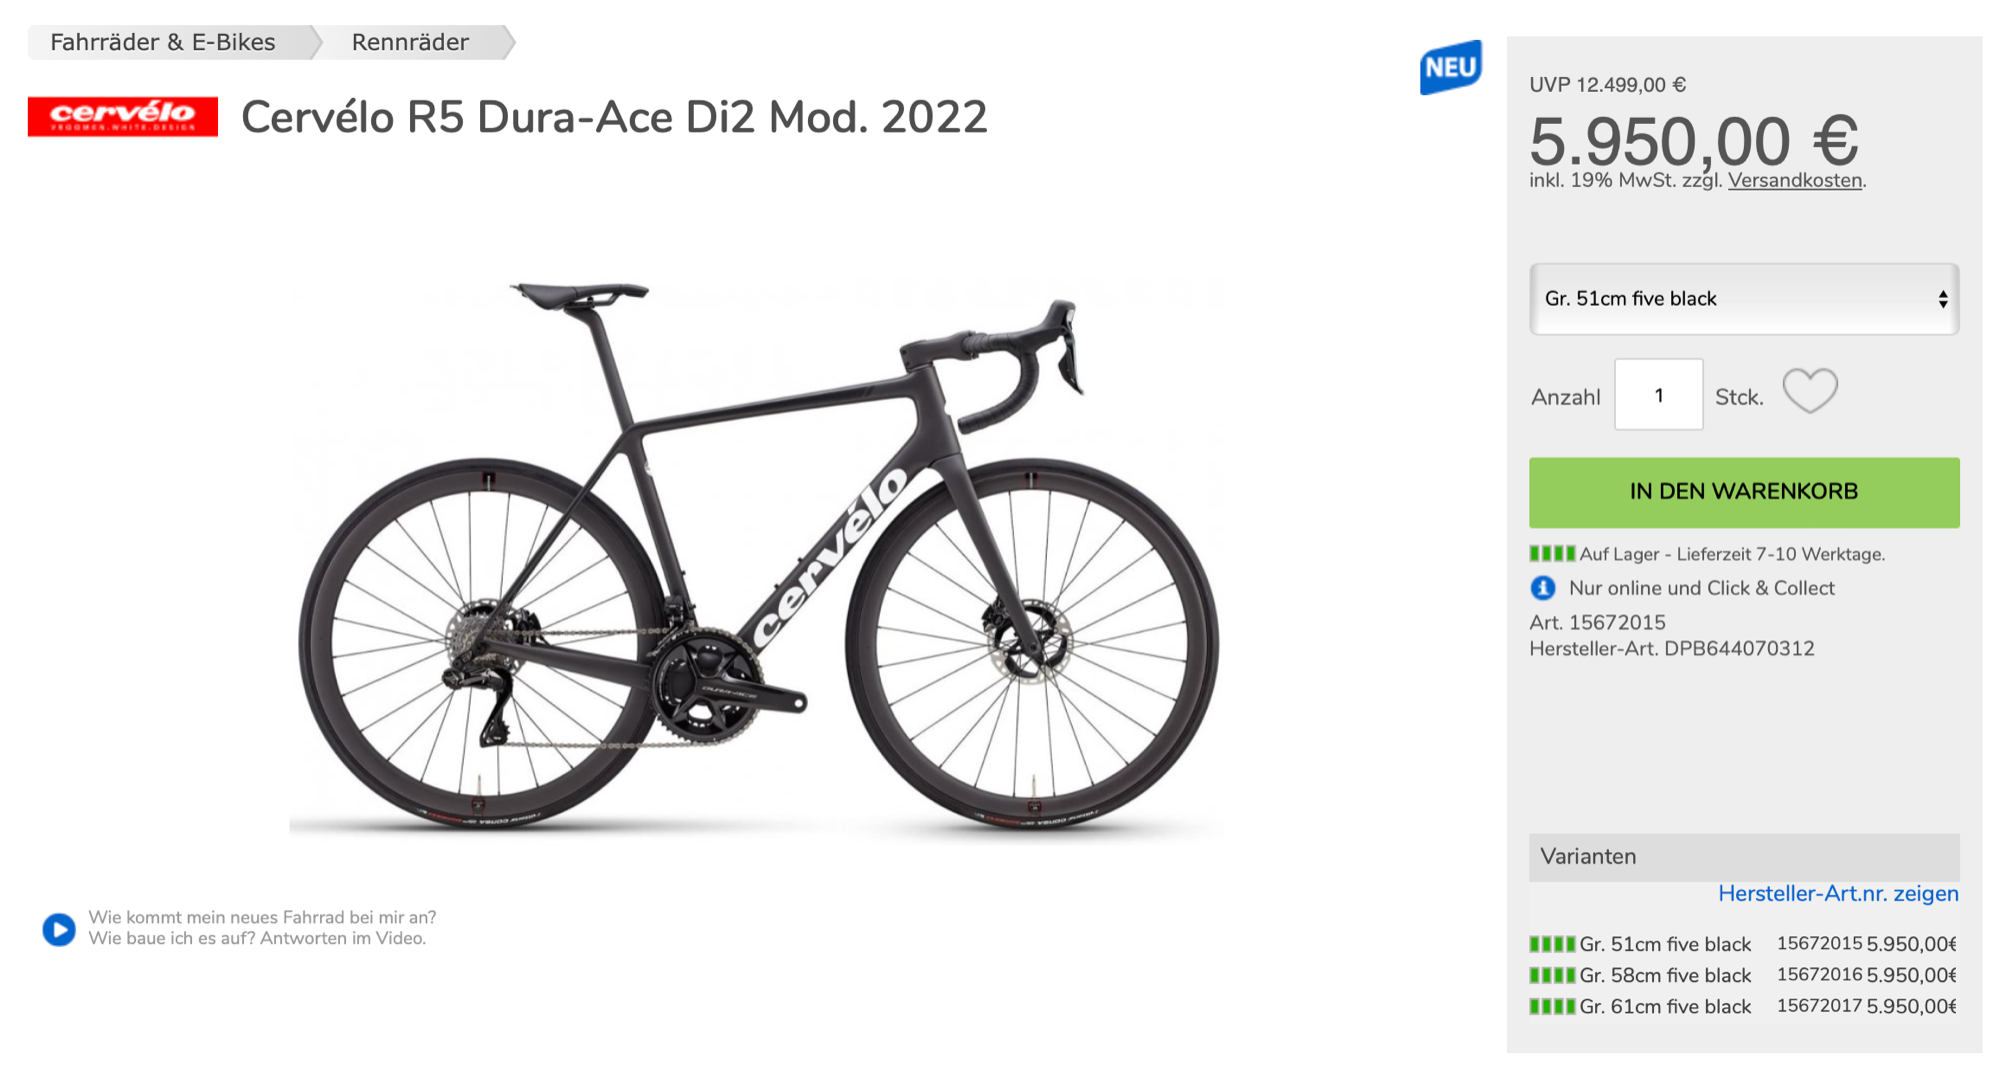2000x1074 pixels.
Task: Click the blue info icon beside Click & Collect
Action: point(1542,588)
